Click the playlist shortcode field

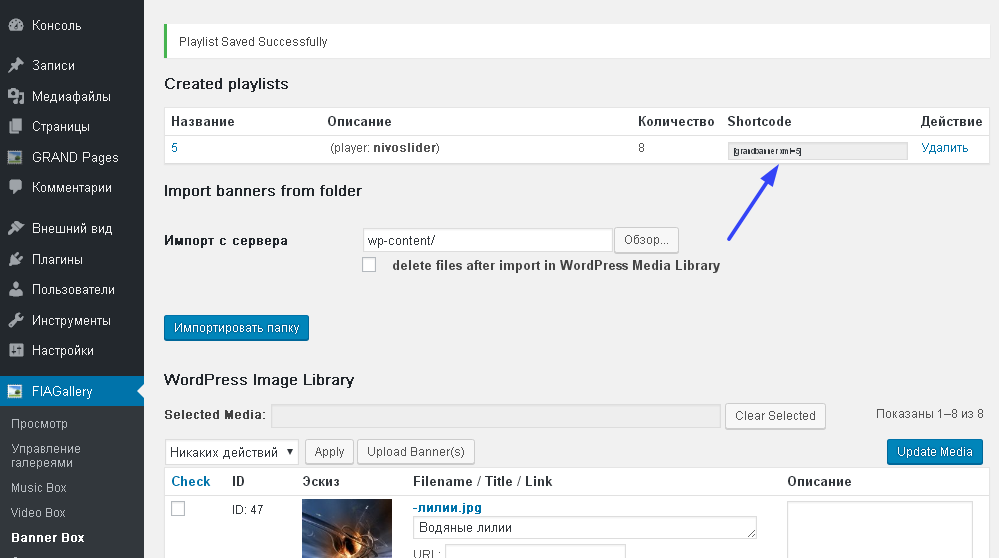[817, 151]
